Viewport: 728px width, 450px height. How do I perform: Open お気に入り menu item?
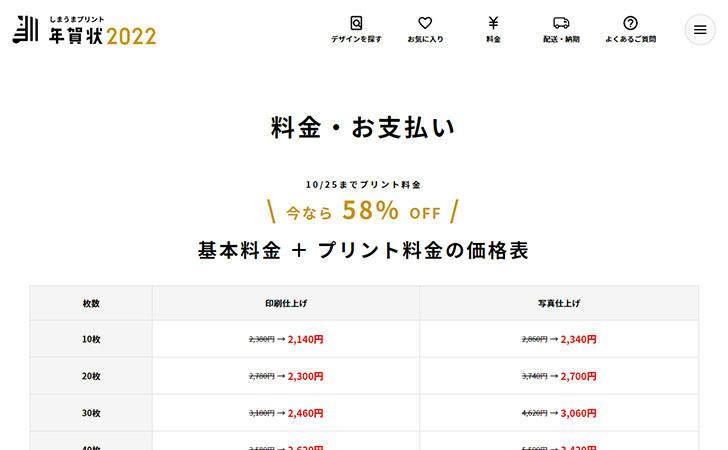click(x=425, y=40)
